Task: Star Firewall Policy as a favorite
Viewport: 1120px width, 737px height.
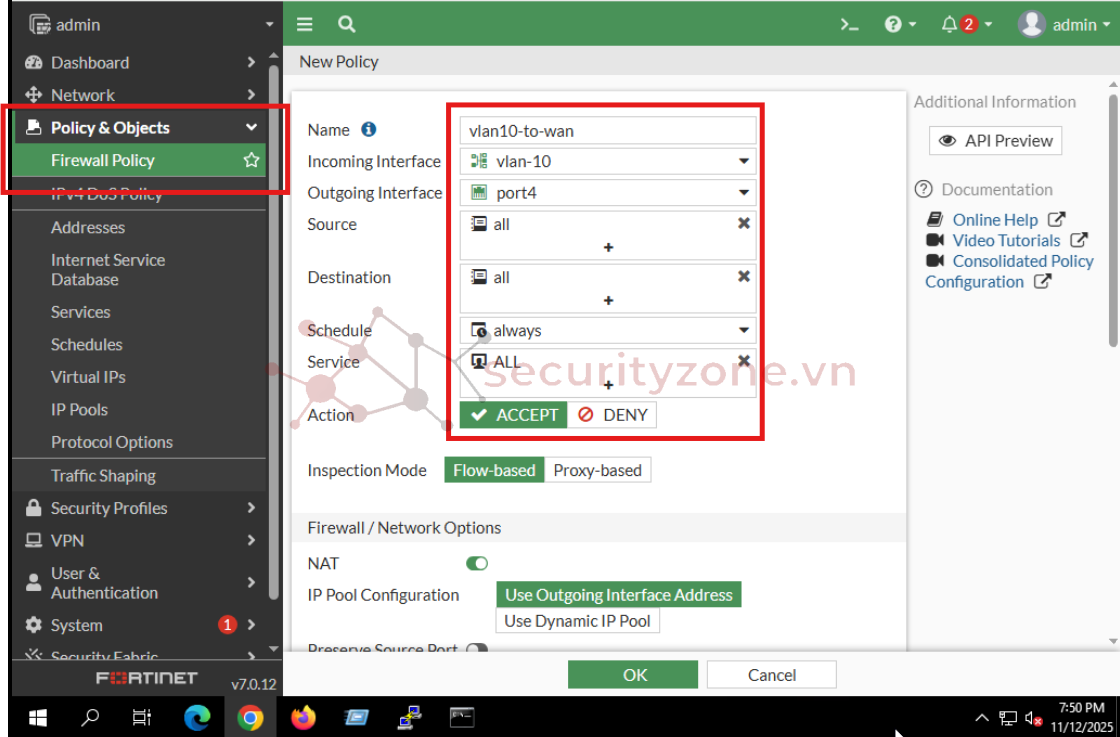Action: (252, 160)
